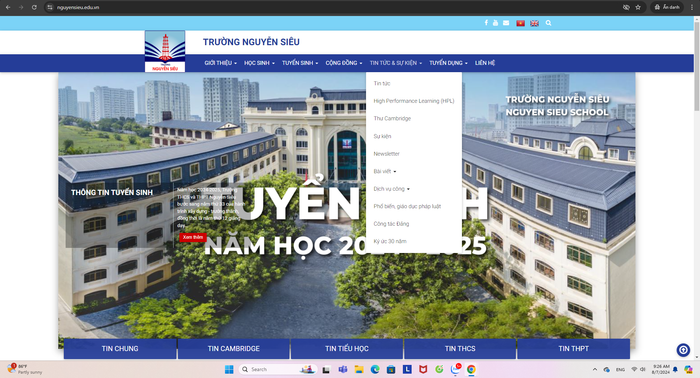
Task: Expand the TUYỂN SINH menu
Action: [300, 63]
